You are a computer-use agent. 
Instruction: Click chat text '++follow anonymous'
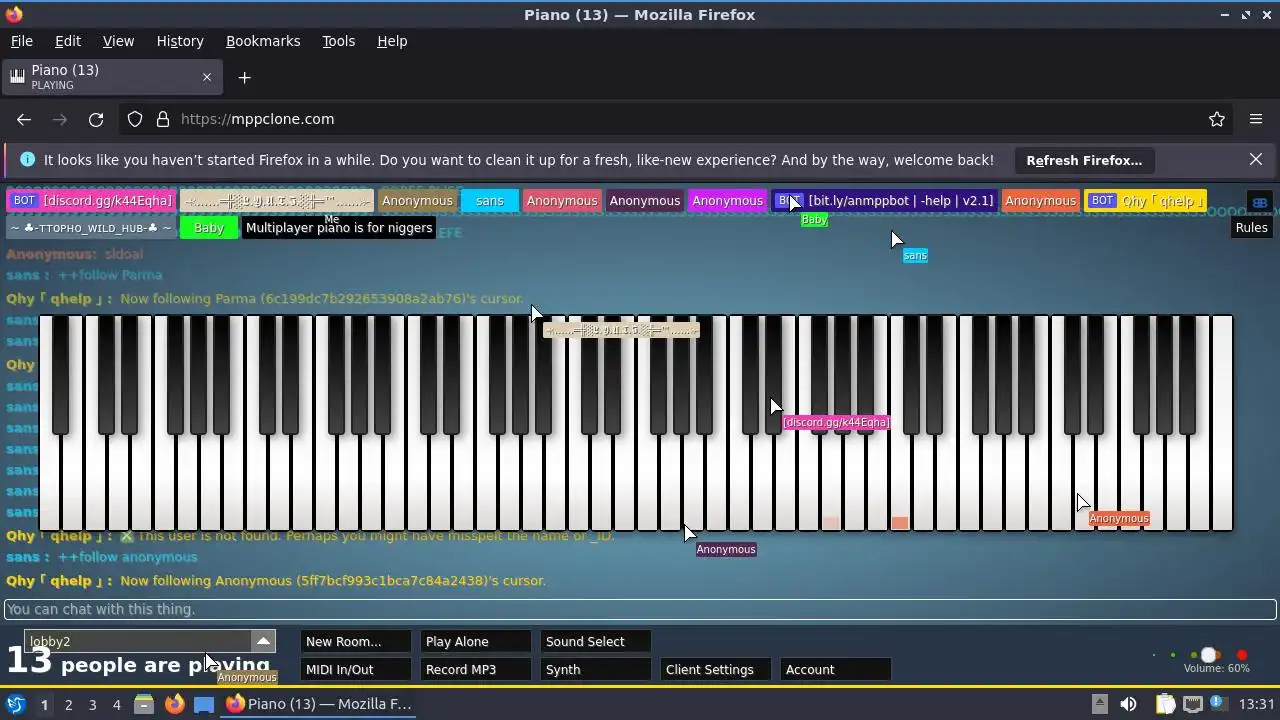pos(127,557)
